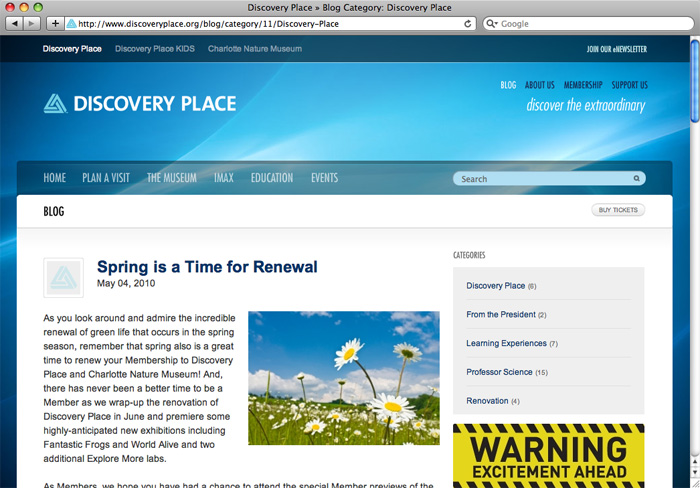Screen dimensions: 700x488
Task: Select Discovery Place top site tab
Action: pyautogui.click(x=72, y=49)
